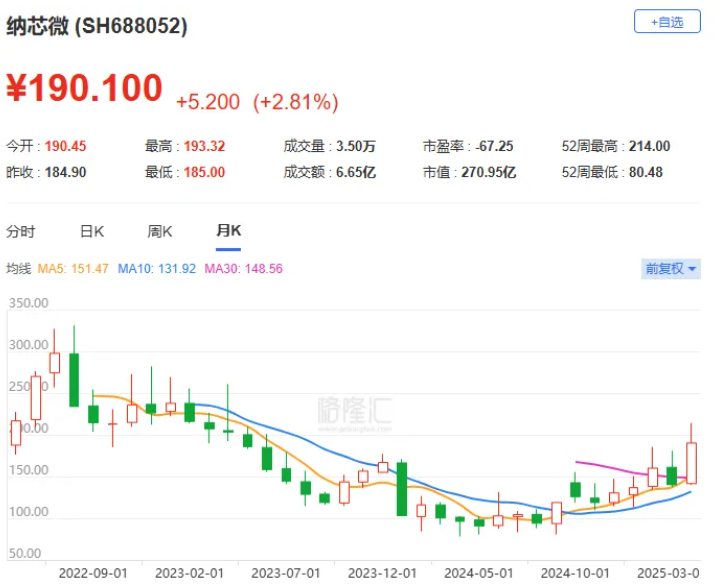The height and width of the screenshot is (584, 717).
Task: Click the rightmost red candlestick on chart
Action: tap(691, 462)
